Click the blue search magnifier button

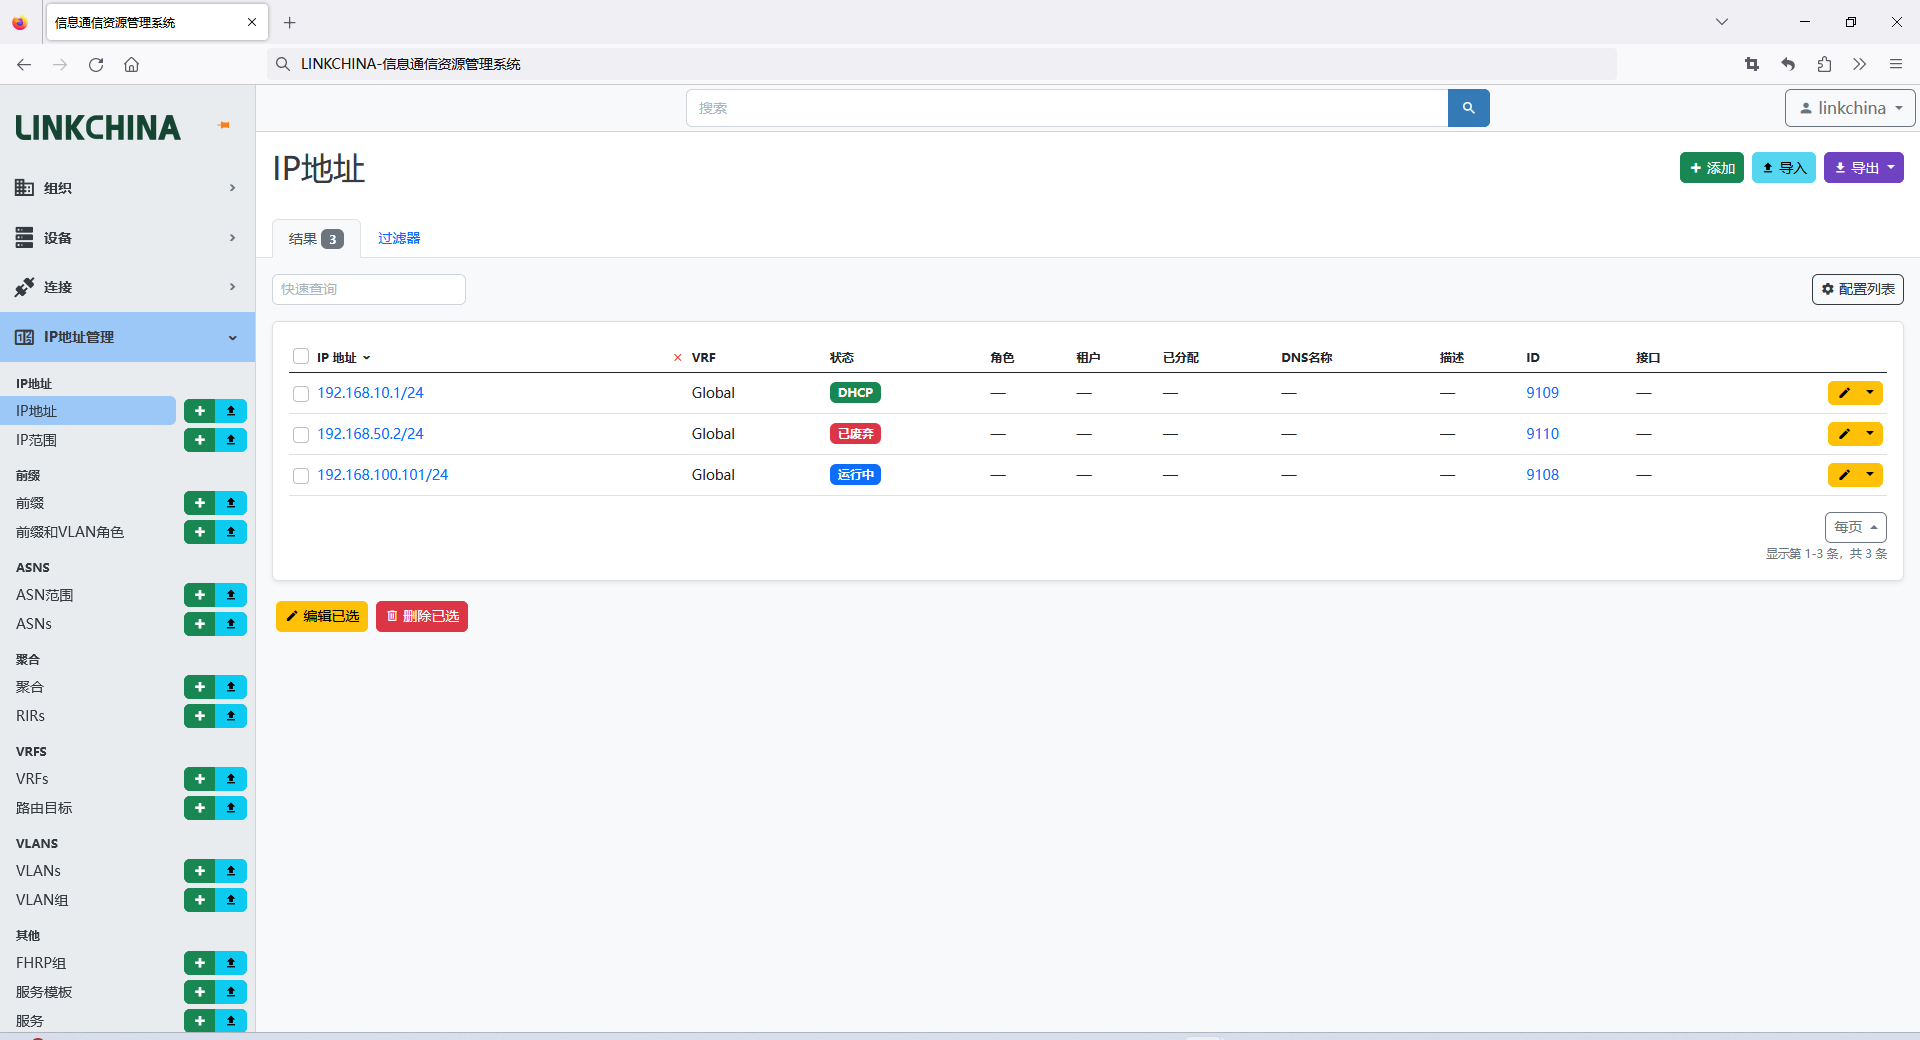(1468, 108)
